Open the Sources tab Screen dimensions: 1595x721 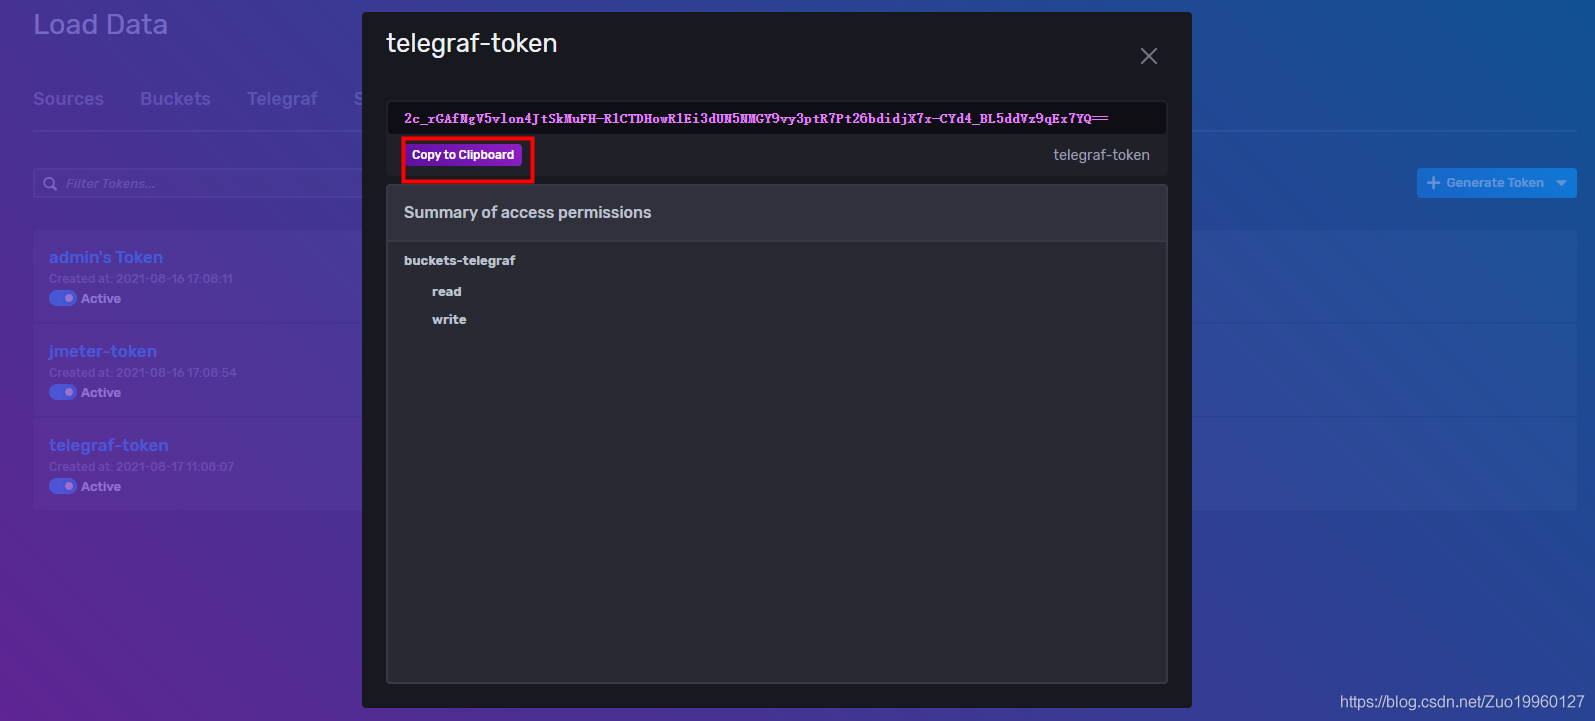click(x=68, y=99)
